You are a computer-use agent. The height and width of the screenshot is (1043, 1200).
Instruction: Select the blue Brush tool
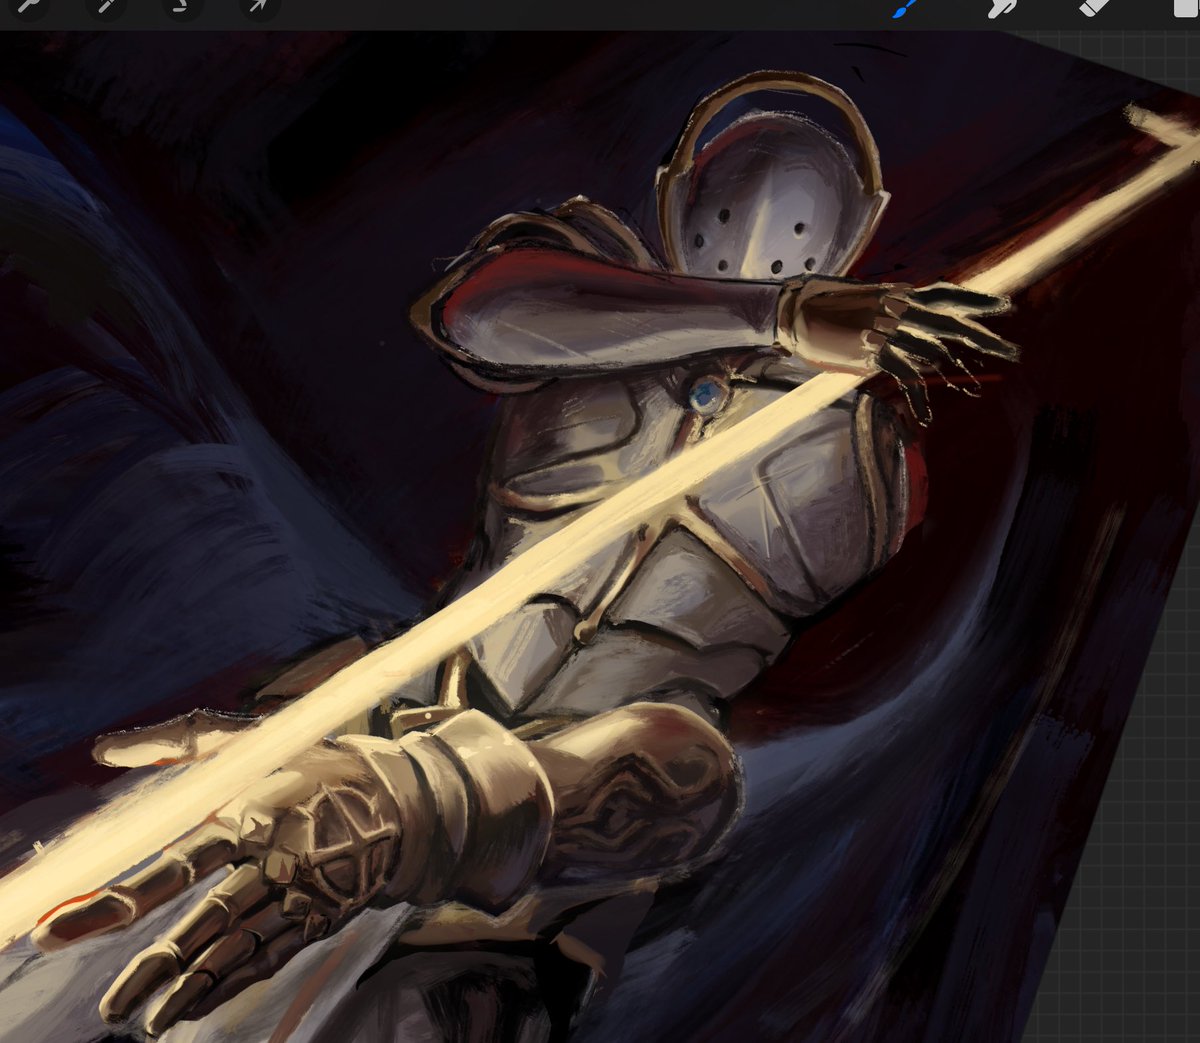tap(906, 8)
